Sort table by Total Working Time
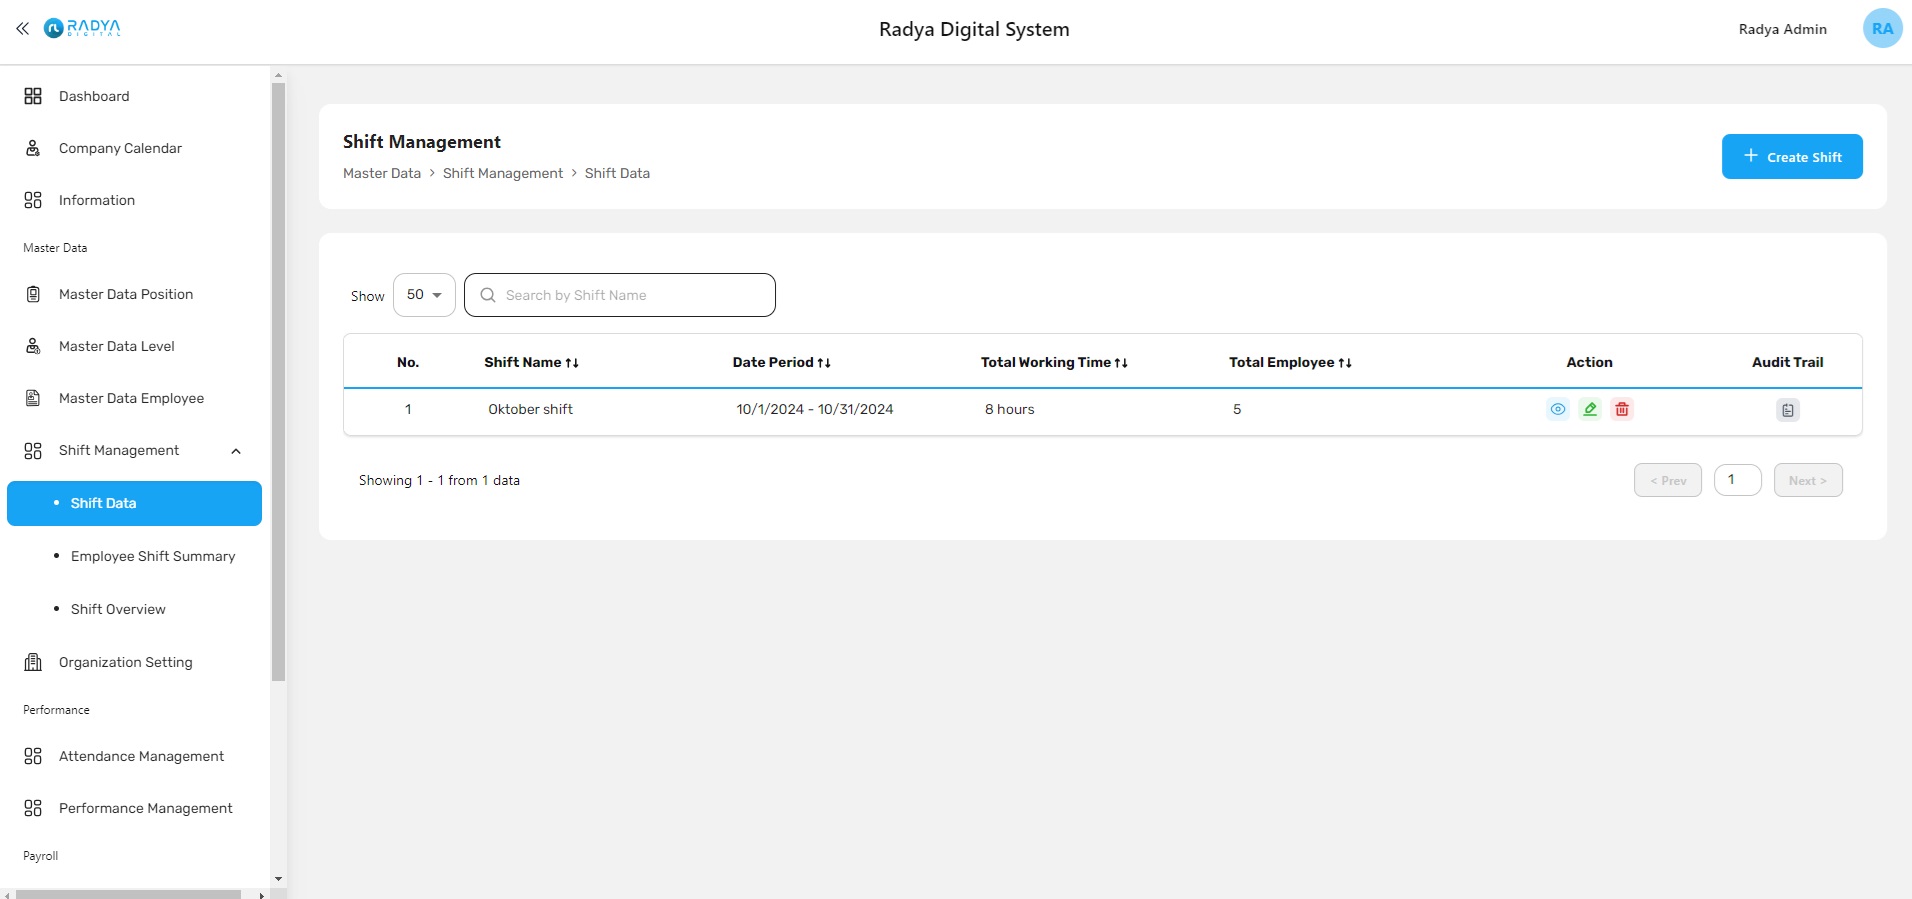The image size is (1912, 899). pos(1054,362)
